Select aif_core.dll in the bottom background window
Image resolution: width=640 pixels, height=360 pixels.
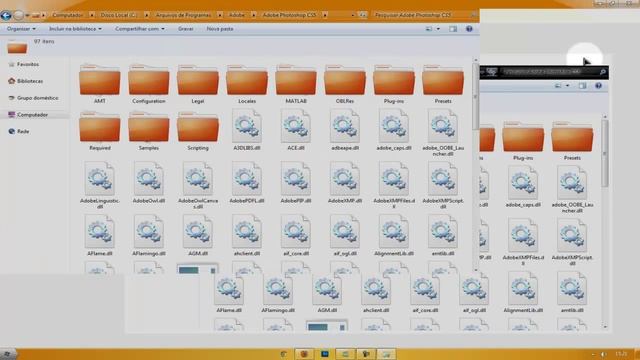(425, 293)
